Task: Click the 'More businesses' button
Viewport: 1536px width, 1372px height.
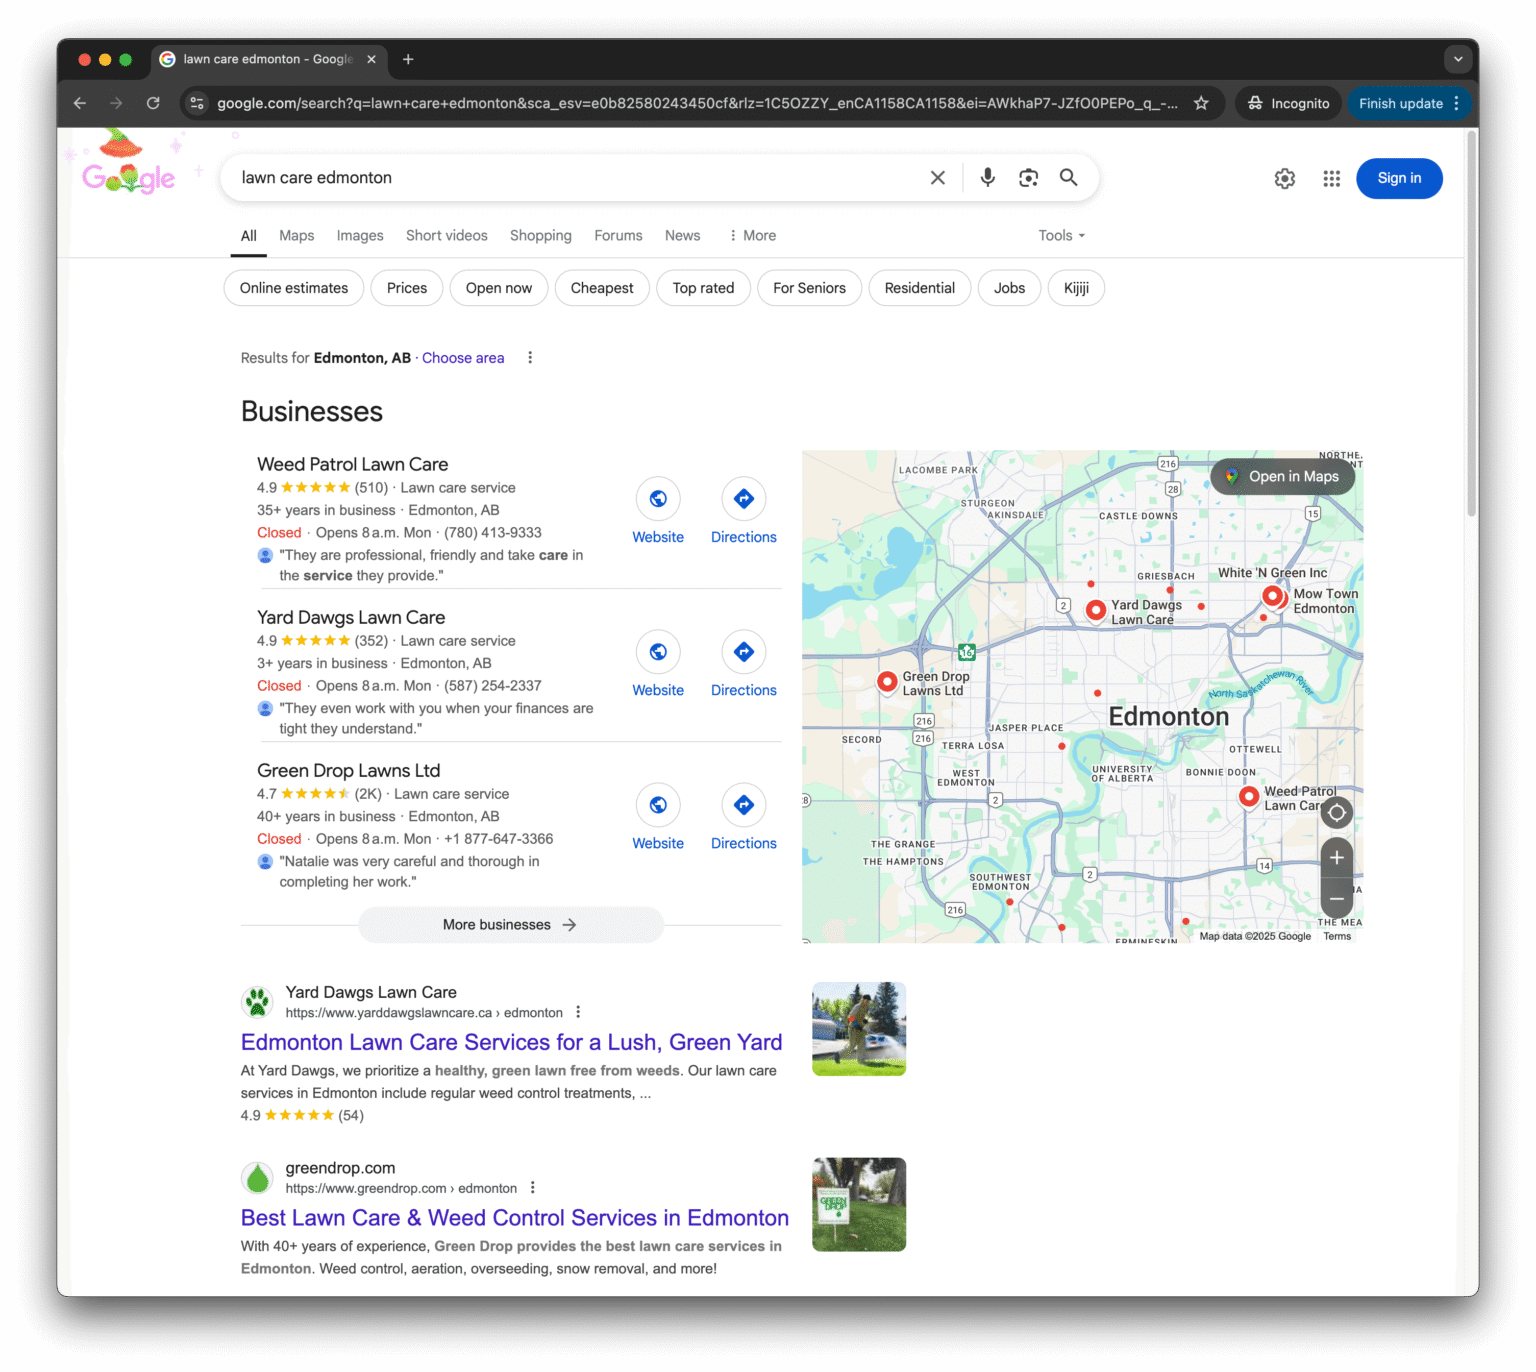Action: [510, 925]
